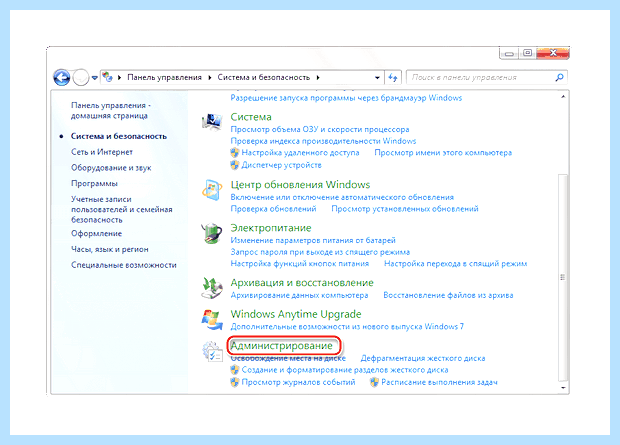Click Изменение параметров питания от батарей
The image size is (620, 445).
click(x=313, y=240)
